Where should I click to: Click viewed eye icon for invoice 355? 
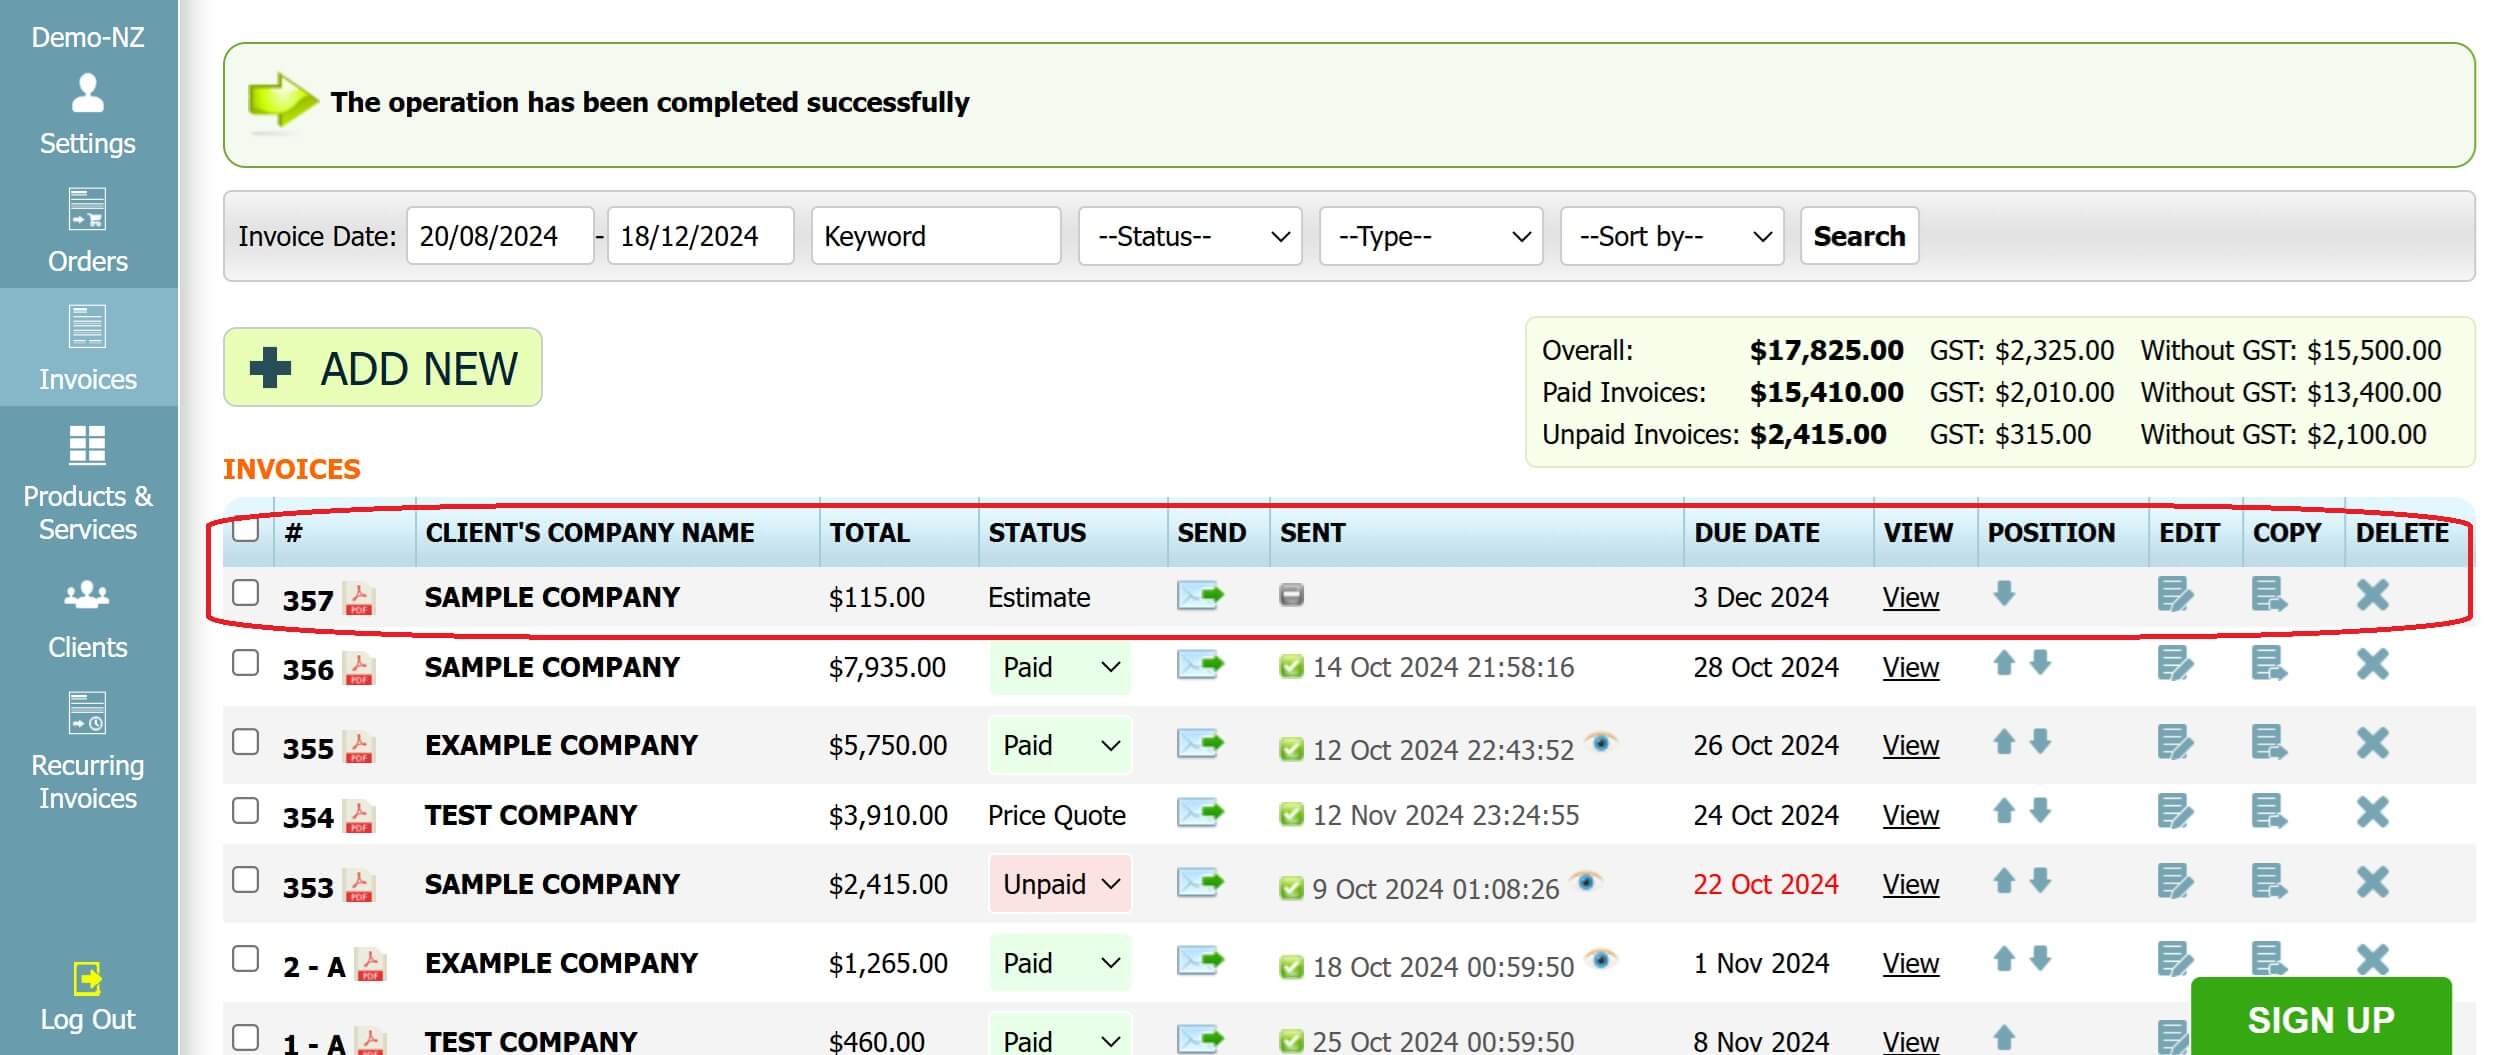point(1601,743)
